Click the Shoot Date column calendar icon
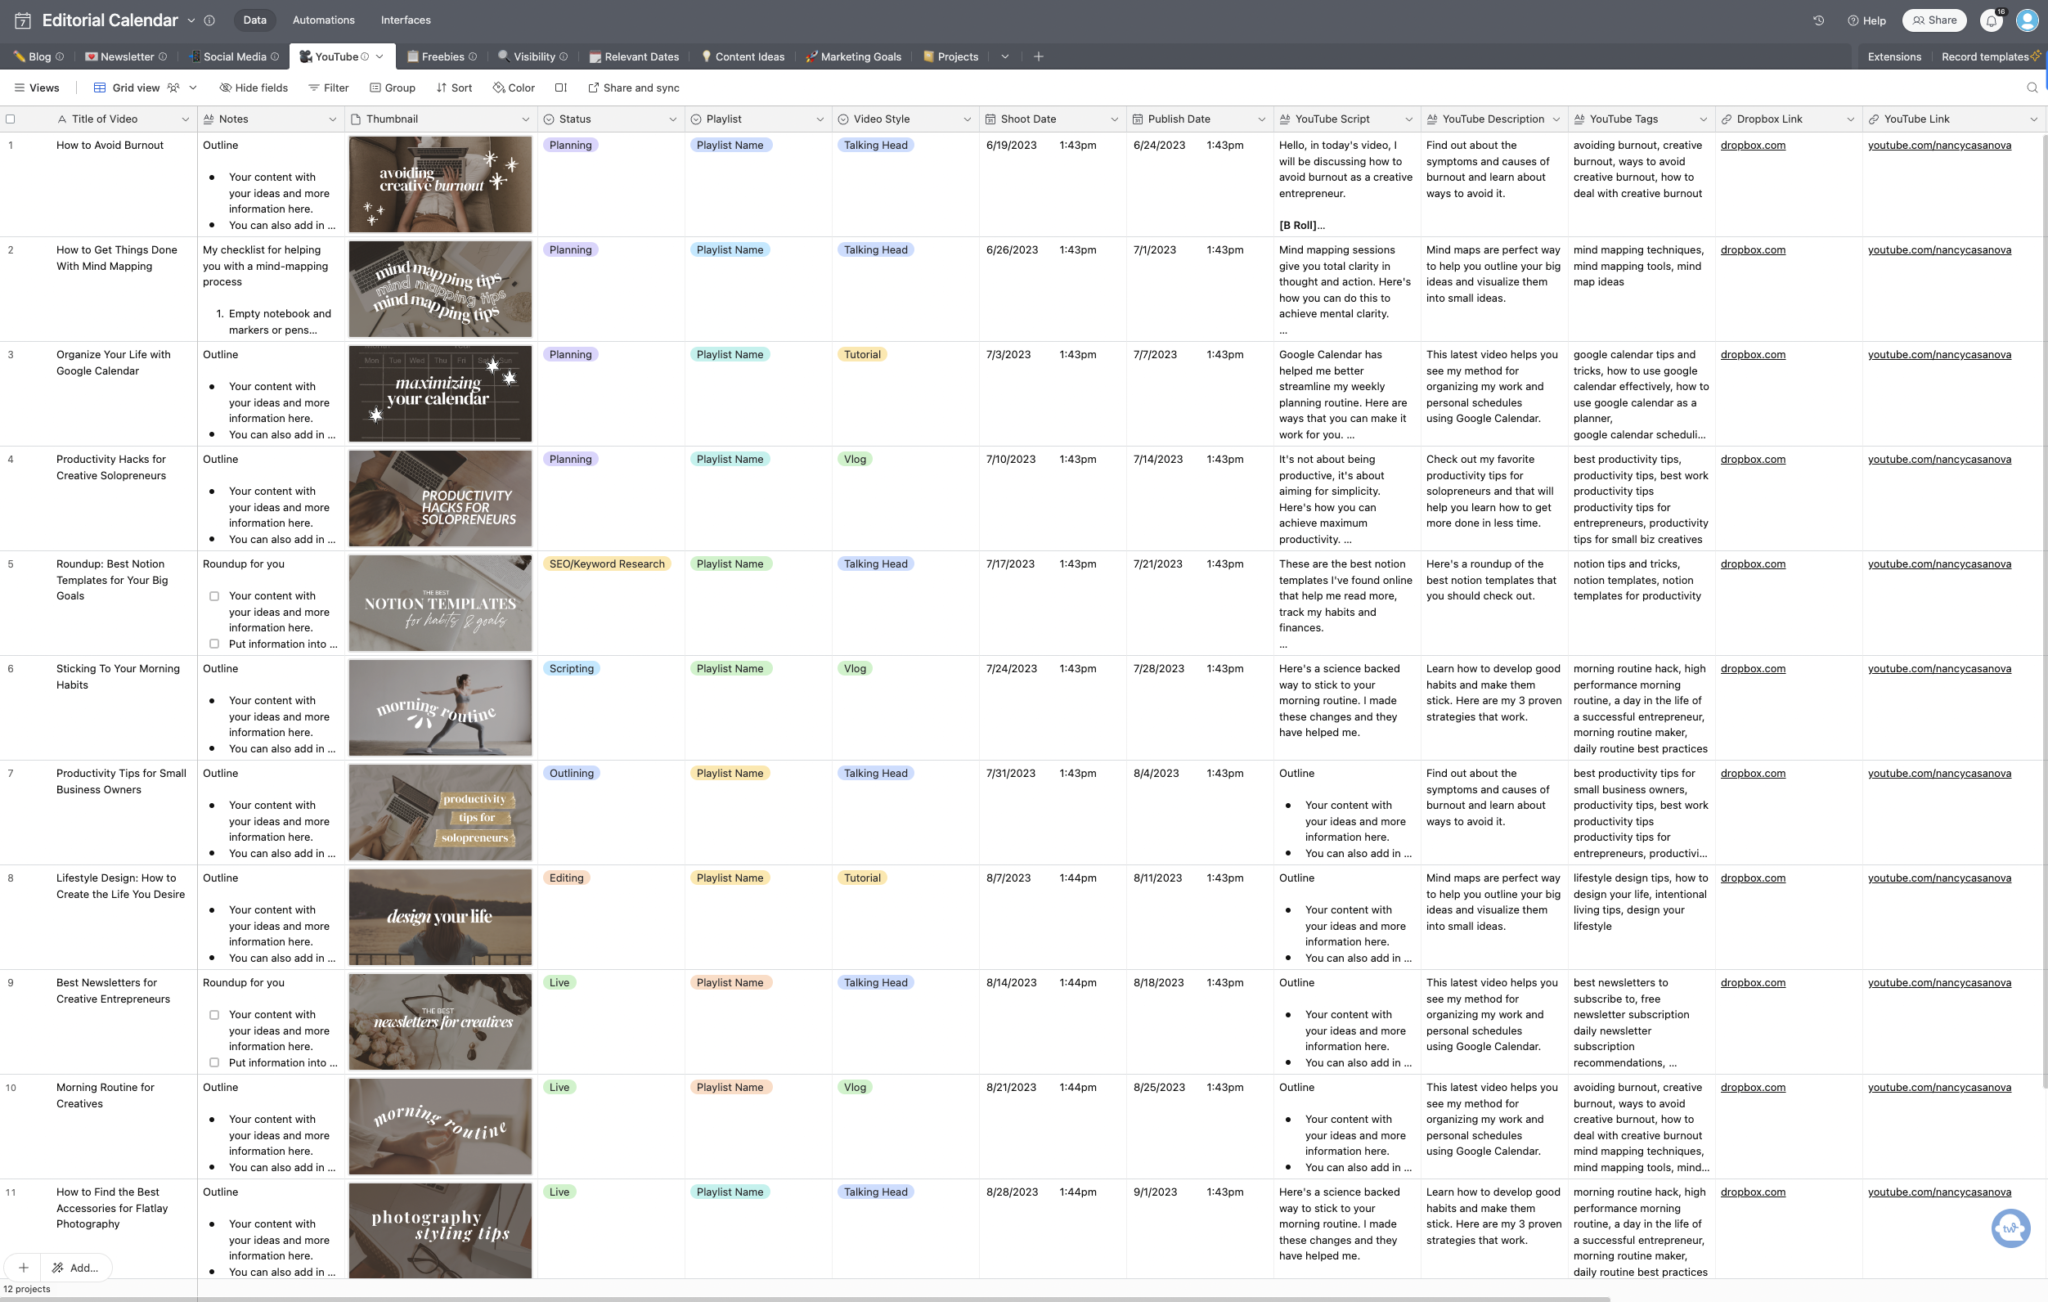The height and width of the screenshot is (1302, 2048). pos(990,119)
